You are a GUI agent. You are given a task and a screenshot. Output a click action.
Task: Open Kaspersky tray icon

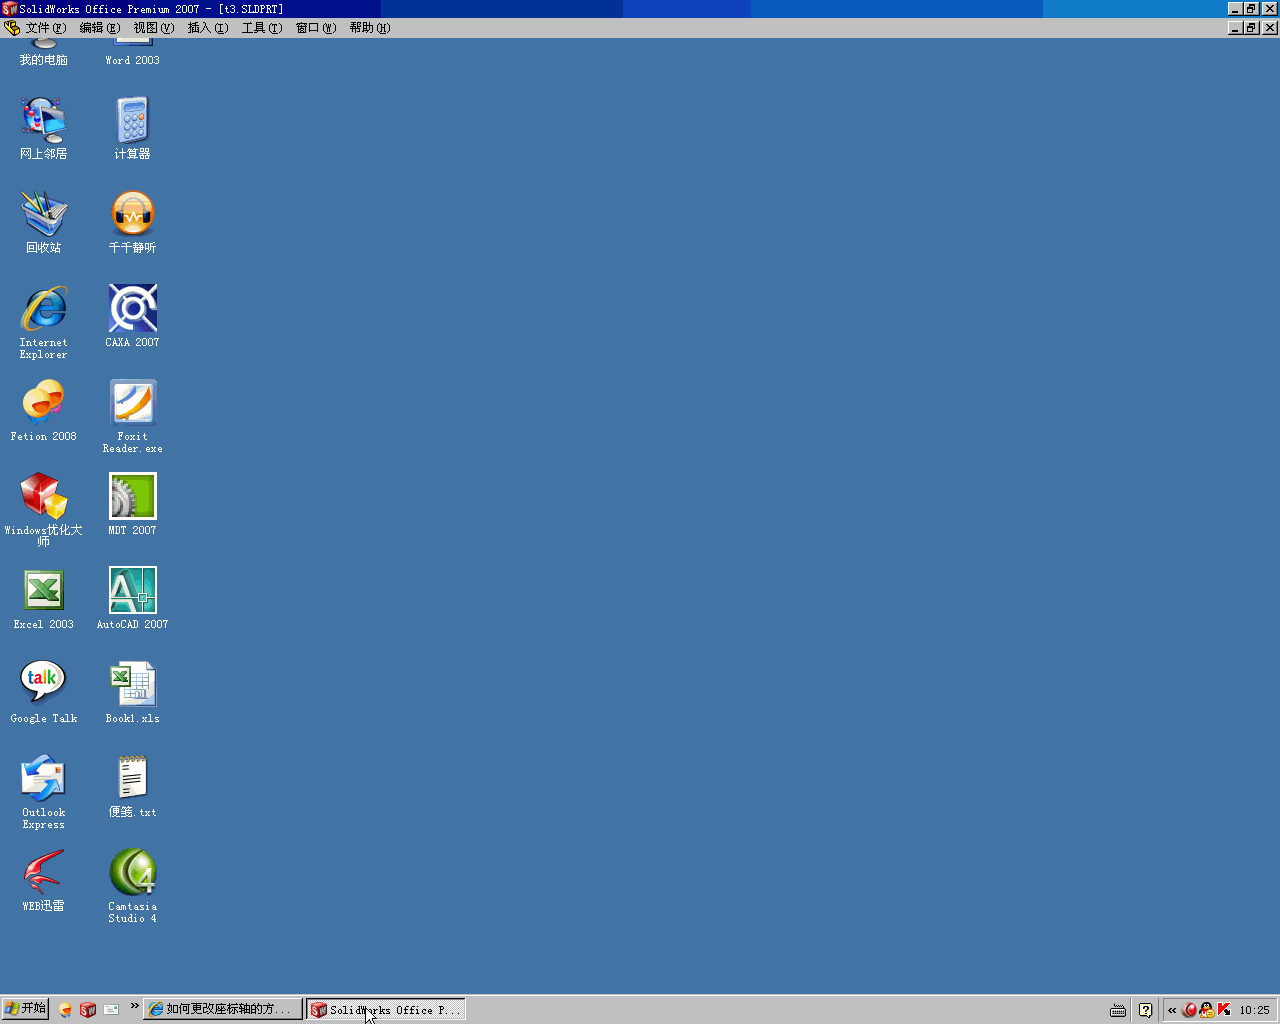click(1224, 1010)
